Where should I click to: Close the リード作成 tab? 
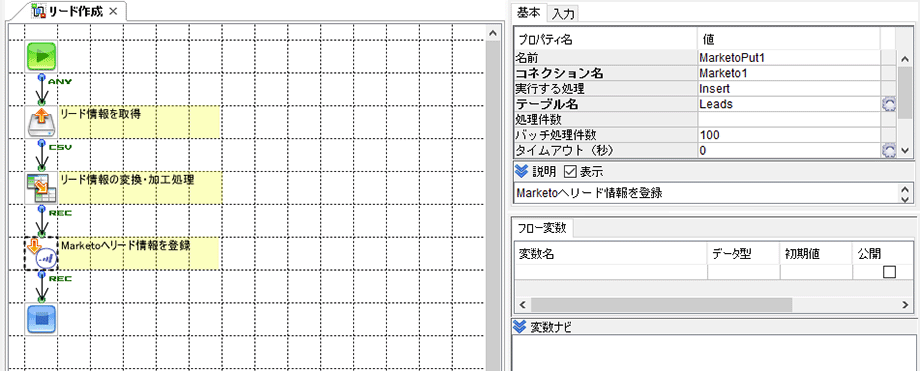(113, 11)
